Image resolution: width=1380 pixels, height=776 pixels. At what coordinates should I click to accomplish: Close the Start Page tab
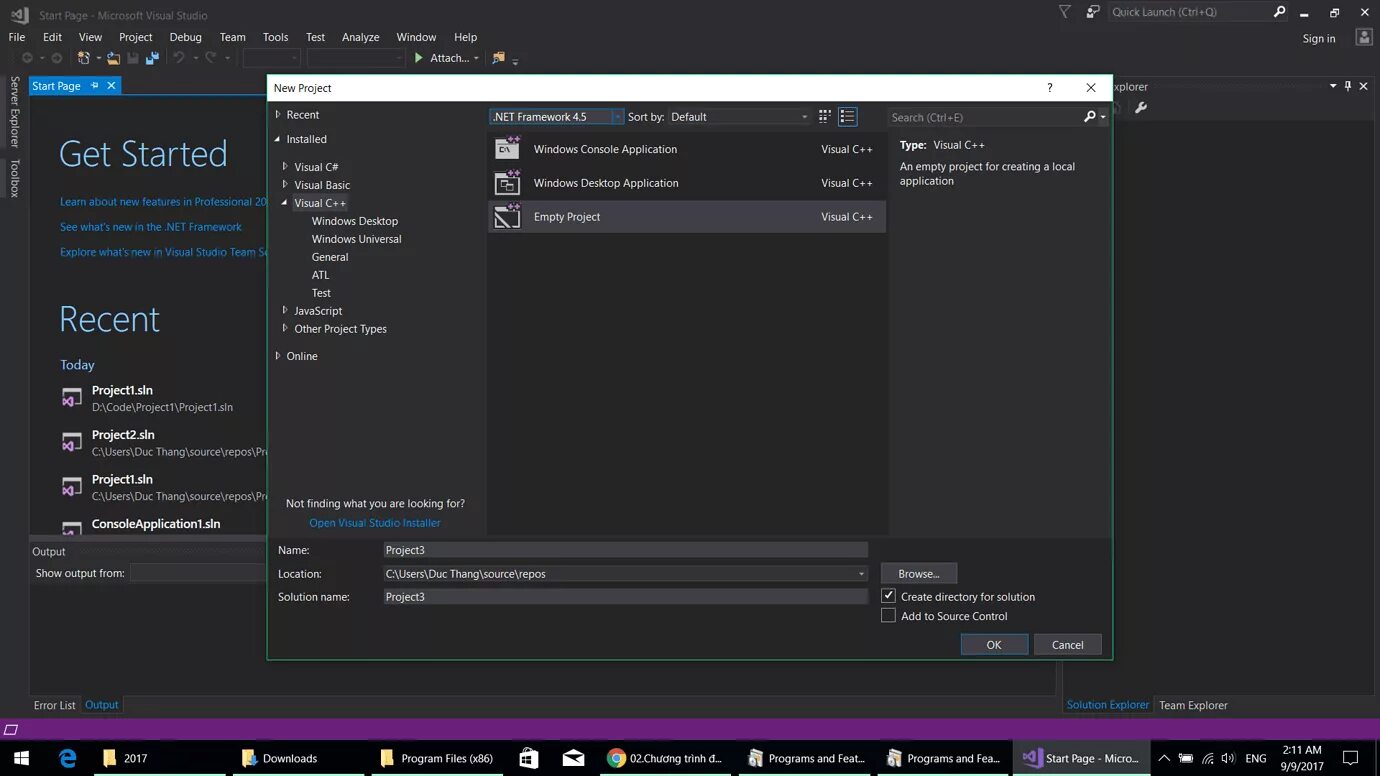111,86
